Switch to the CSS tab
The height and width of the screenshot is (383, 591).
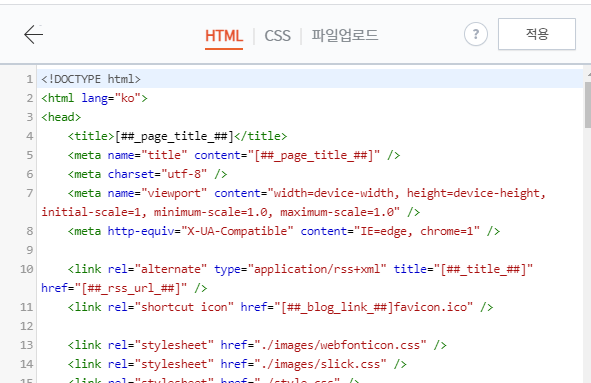[277, 36]
